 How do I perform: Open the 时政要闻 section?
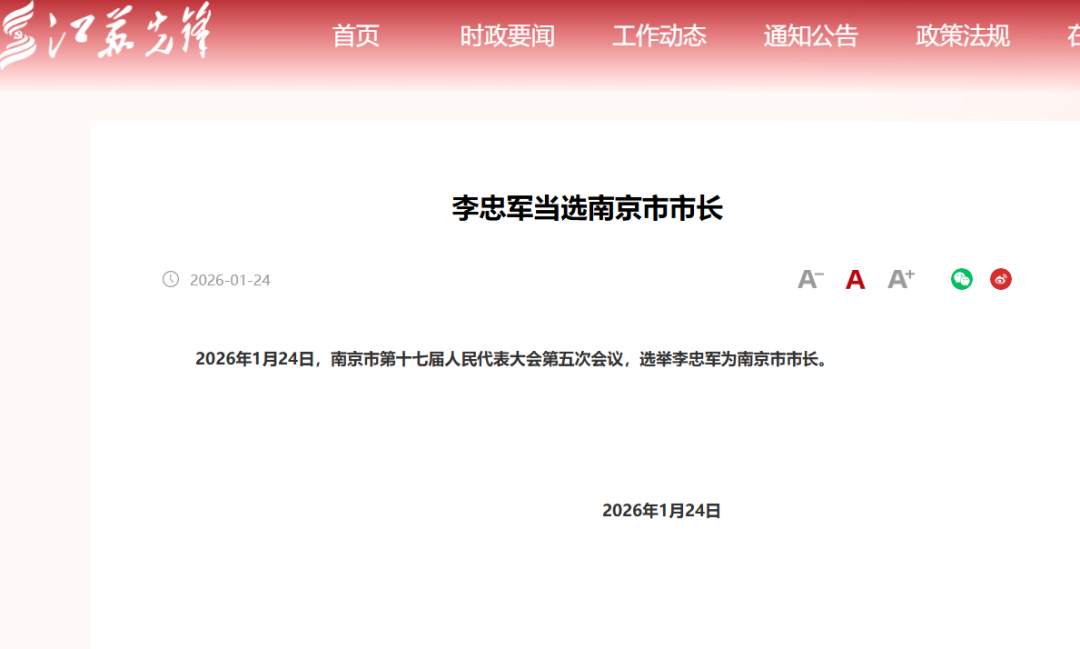[x=507, y=36]
